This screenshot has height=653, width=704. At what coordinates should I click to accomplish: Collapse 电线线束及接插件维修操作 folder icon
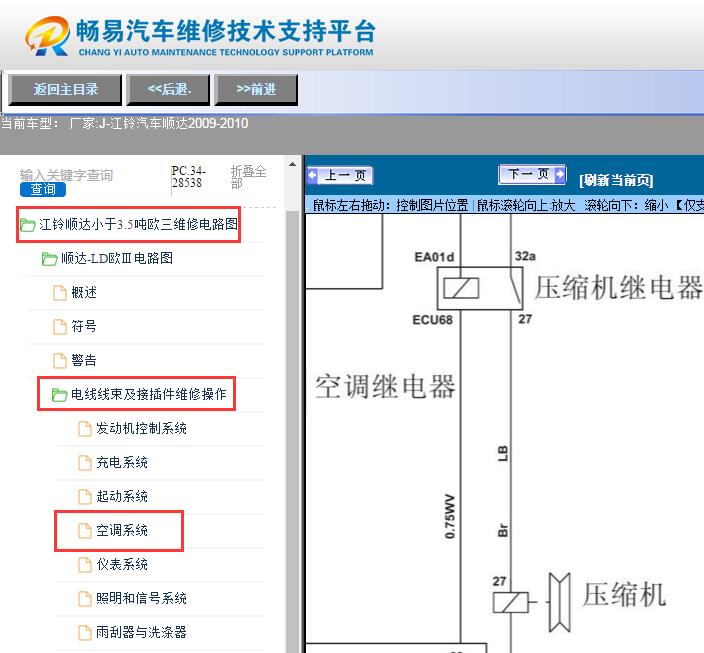59,395
